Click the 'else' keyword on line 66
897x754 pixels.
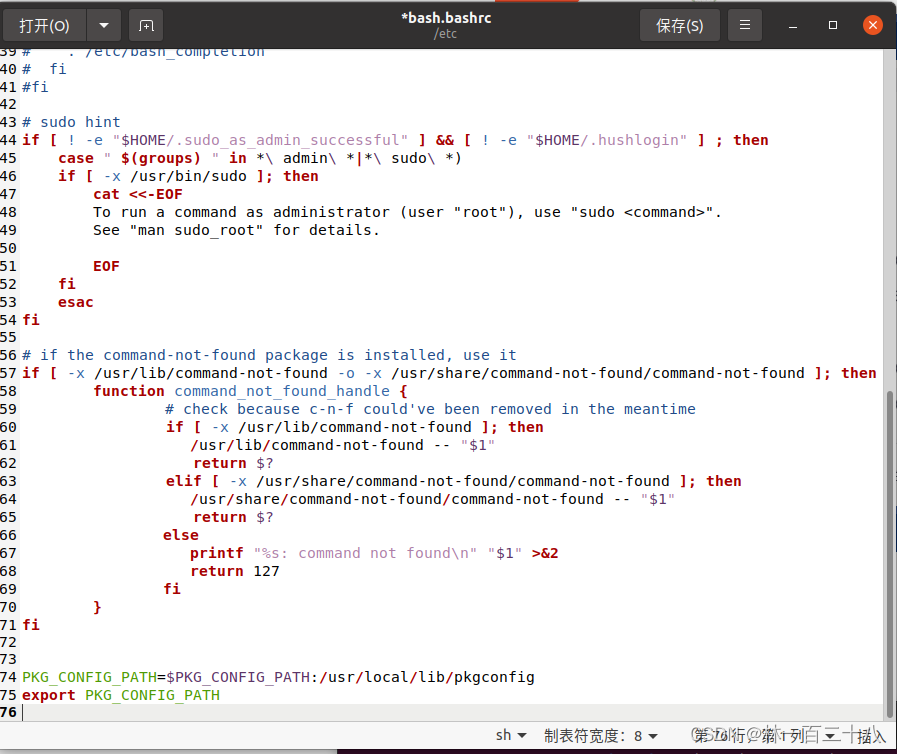coord(181,535)
